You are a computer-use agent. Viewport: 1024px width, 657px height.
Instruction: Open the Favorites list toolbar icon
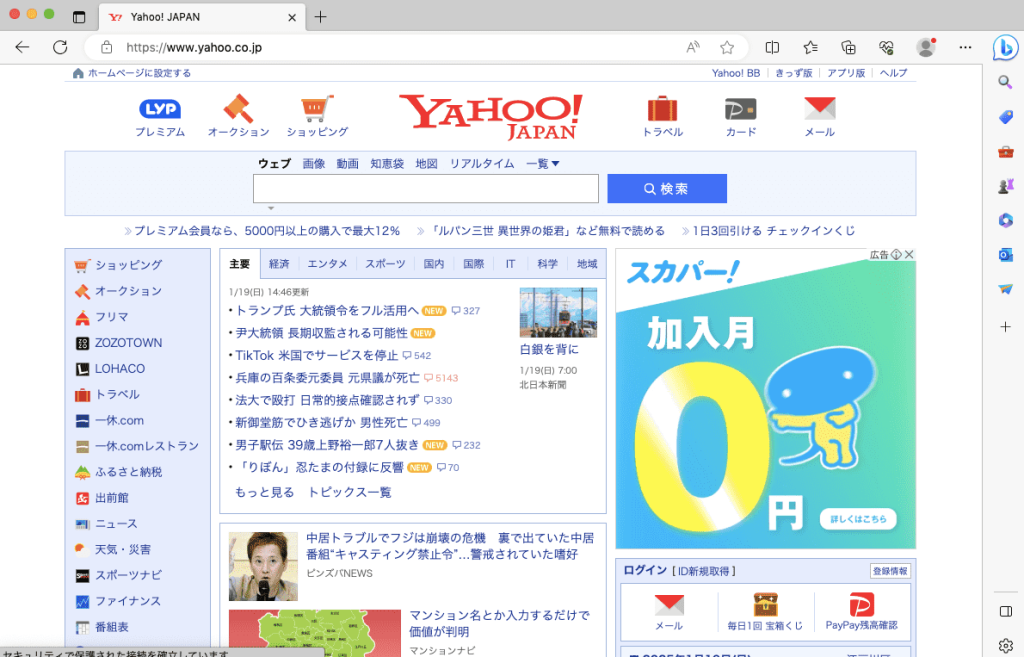(810, 47)
